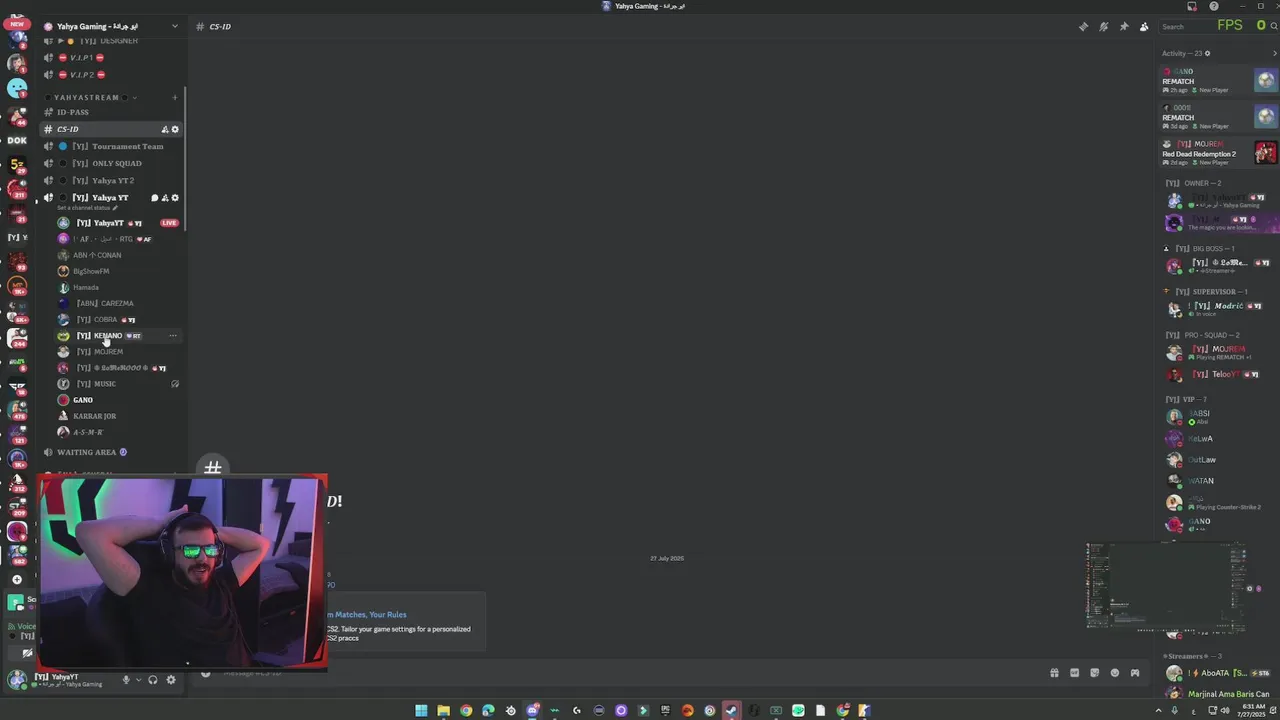Select Modrić in SUPERVISOR members
Image resolution: width=1280 pixels, height=720 pixels.
pyautogui.click(x=1219, y=309)
